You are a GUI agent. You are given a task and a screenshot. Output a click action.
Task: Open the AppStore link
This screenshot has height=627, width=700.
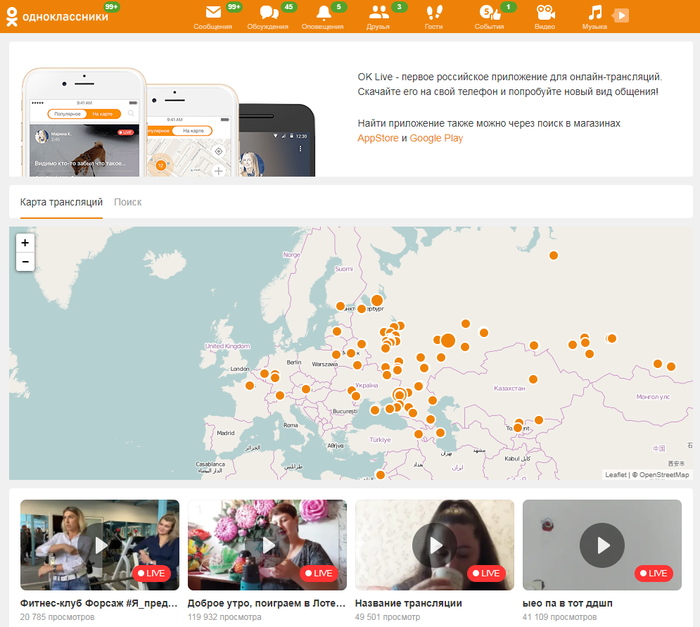click(x=377, y=138)
